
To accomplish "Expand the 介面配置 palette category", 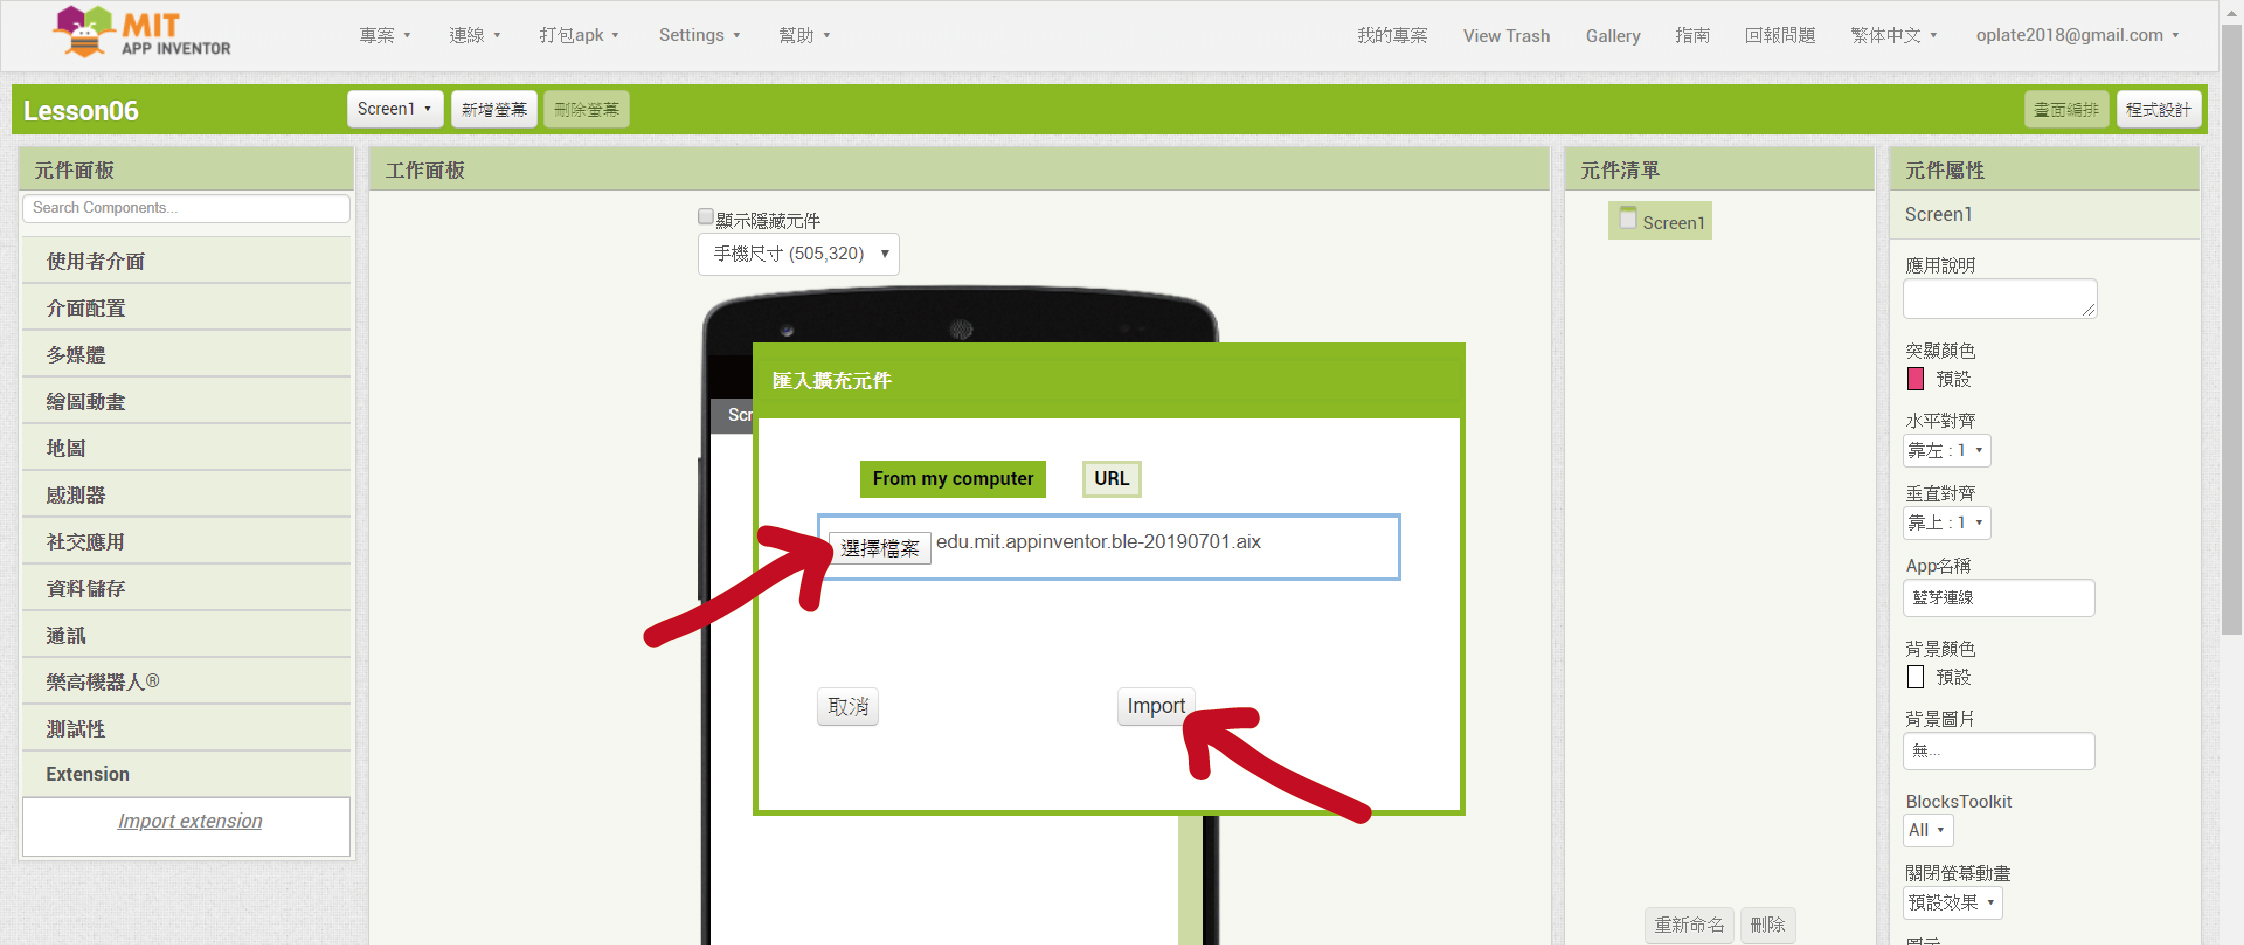I will tap(186, 308).
